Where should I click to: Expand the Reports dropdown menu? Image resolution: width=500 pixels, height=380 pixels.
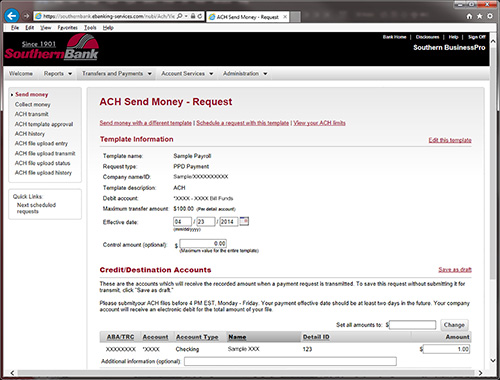[x=58, y=73]
